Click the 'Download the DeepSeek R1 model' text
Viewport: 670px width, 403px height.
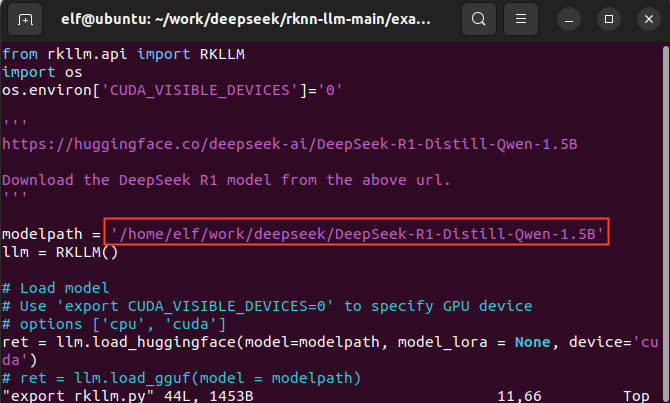[x=226, y=180]
